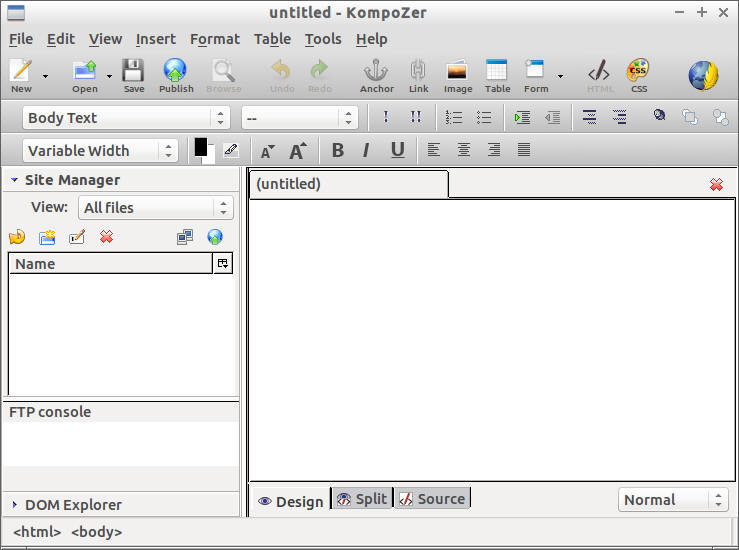Toggle Bold text formatting

click(x=337, y=151)
